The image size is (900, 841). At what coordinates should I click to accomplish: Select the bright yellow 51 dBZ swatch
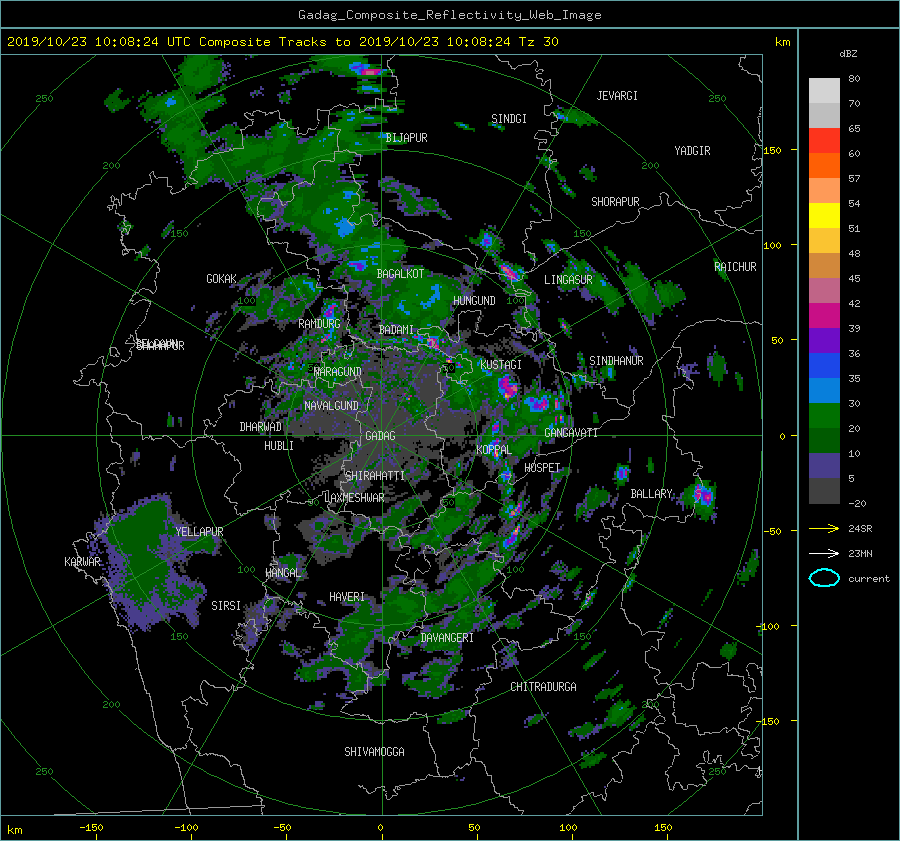click(x=824, y=216)
